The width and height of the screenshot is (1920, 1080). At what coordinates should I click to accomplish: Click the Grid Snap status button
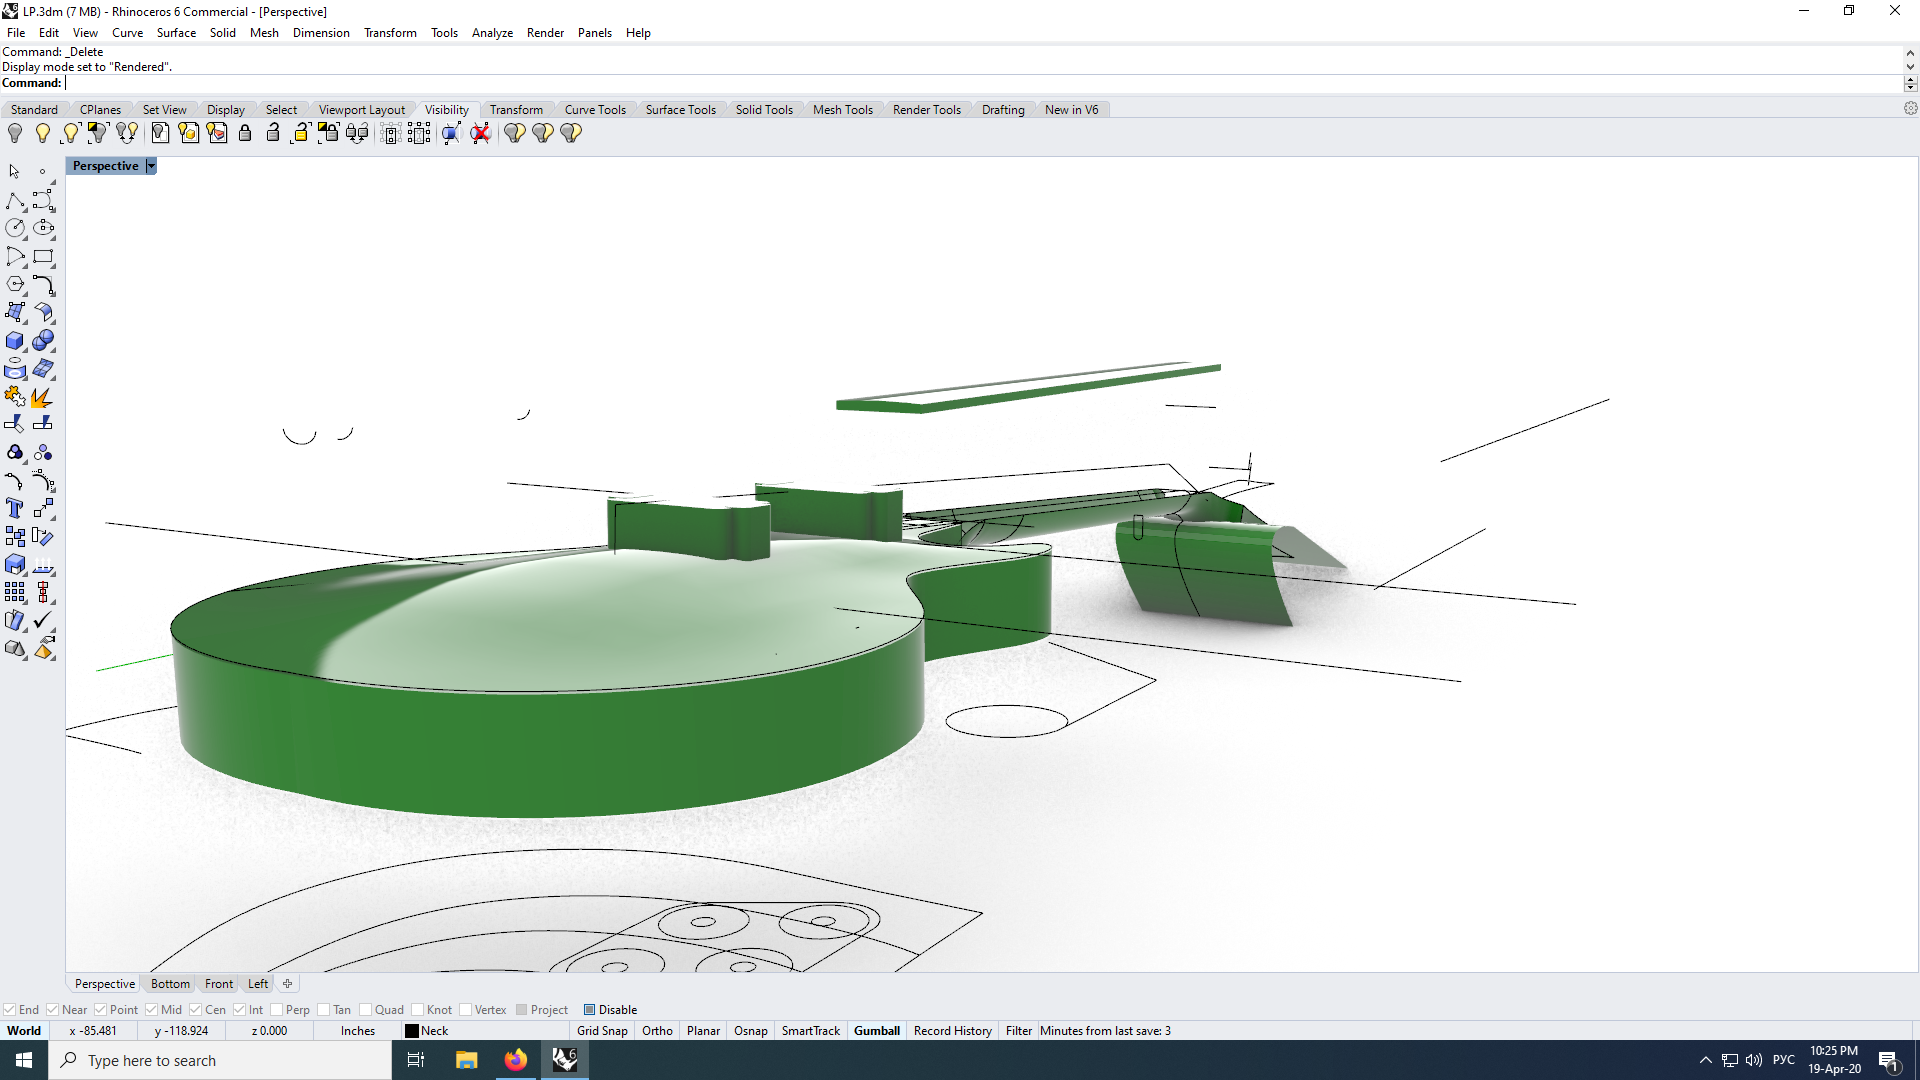[602, 1031]
